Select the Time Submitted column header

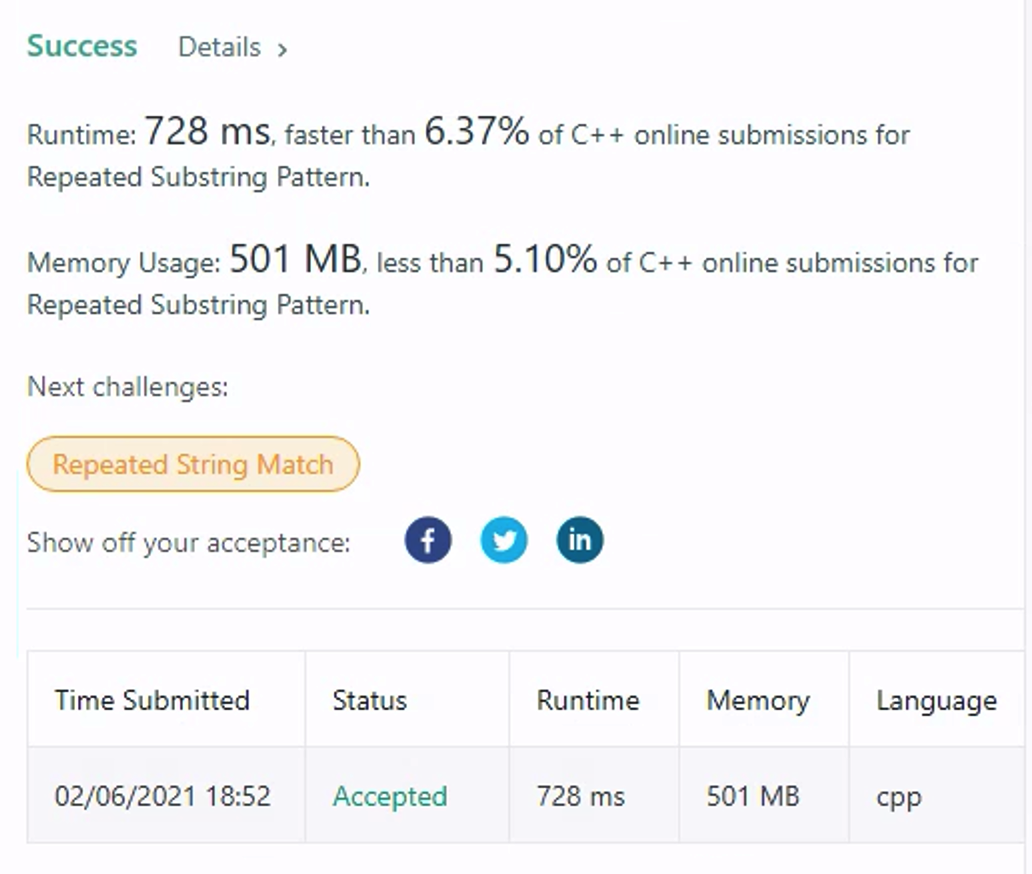tap(152, 700)
